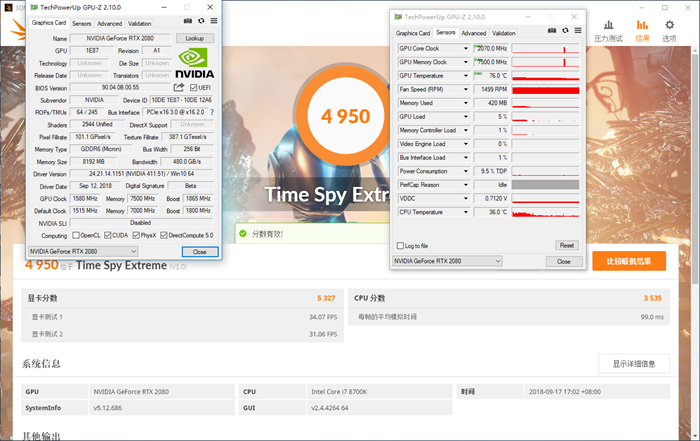
Task: Click the Lookup button
Action: pyautogui.click(x=195, y=38)
